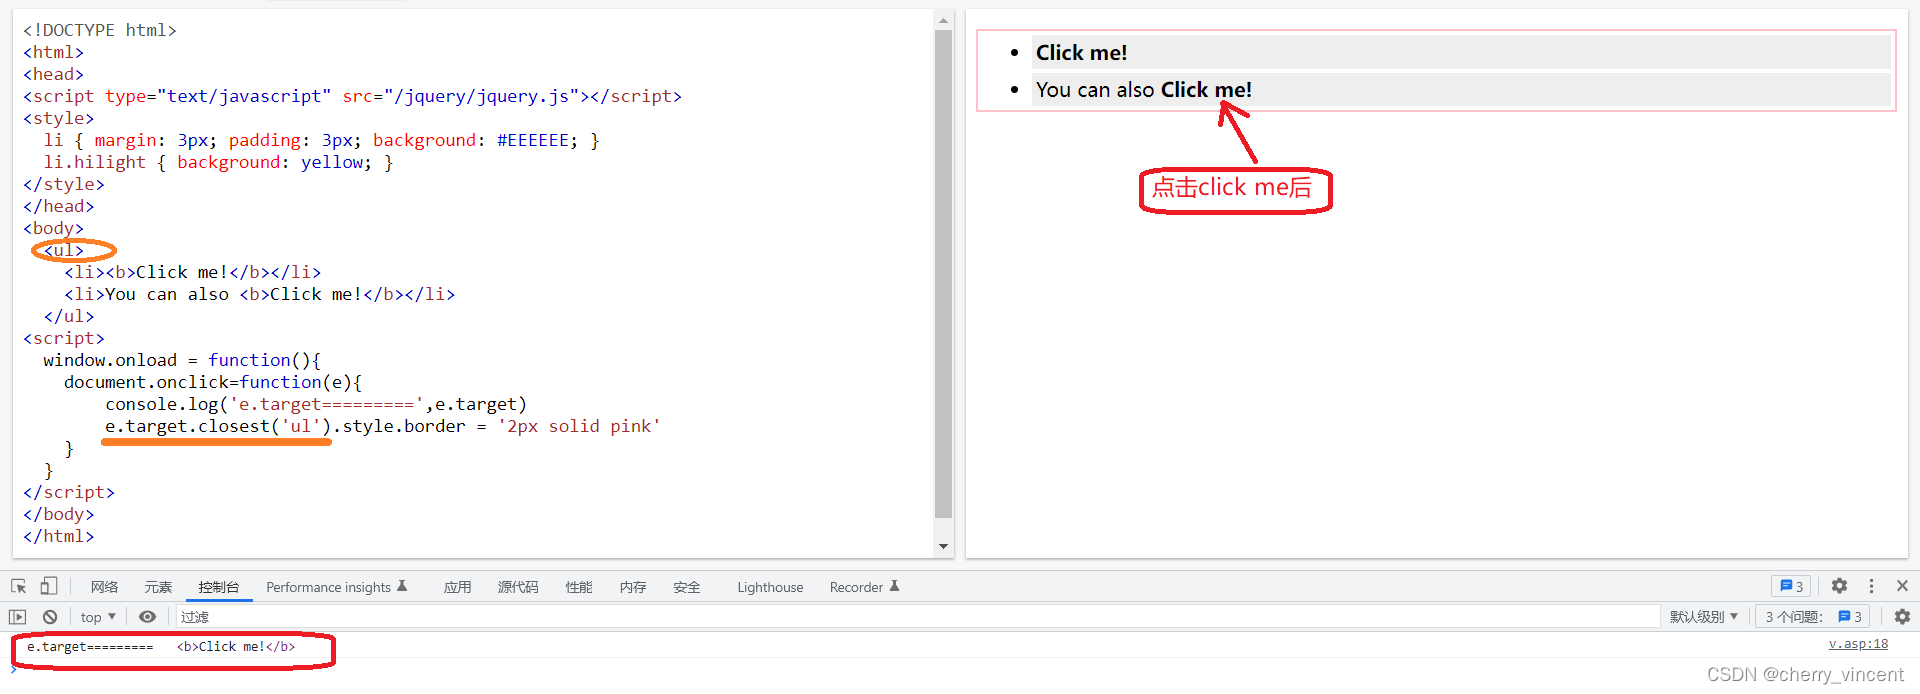The height and width of the screenshot is (694, 1920).
Task: Click the <b>Click me!</b> console output
Action: click(236, 646)
